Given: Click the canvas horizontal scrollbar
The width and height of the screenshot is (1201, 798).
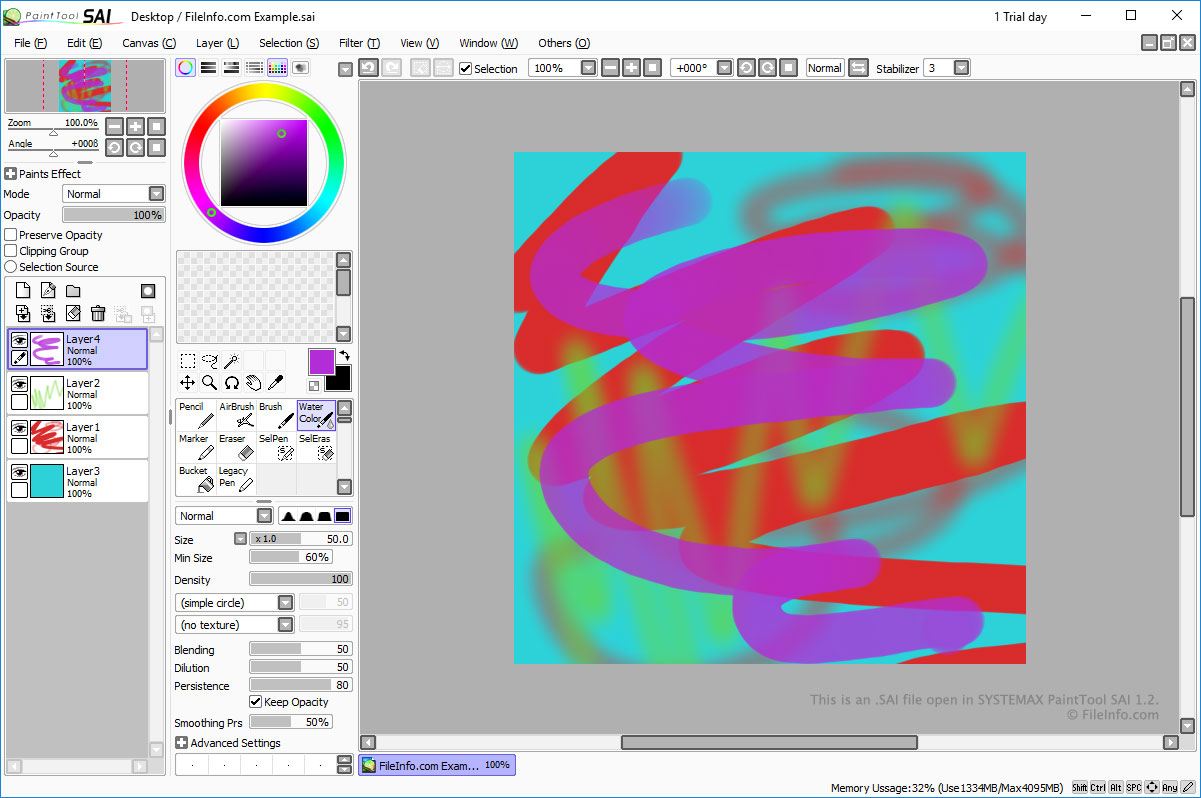Looking at the screenshot, I should (769, 742).
